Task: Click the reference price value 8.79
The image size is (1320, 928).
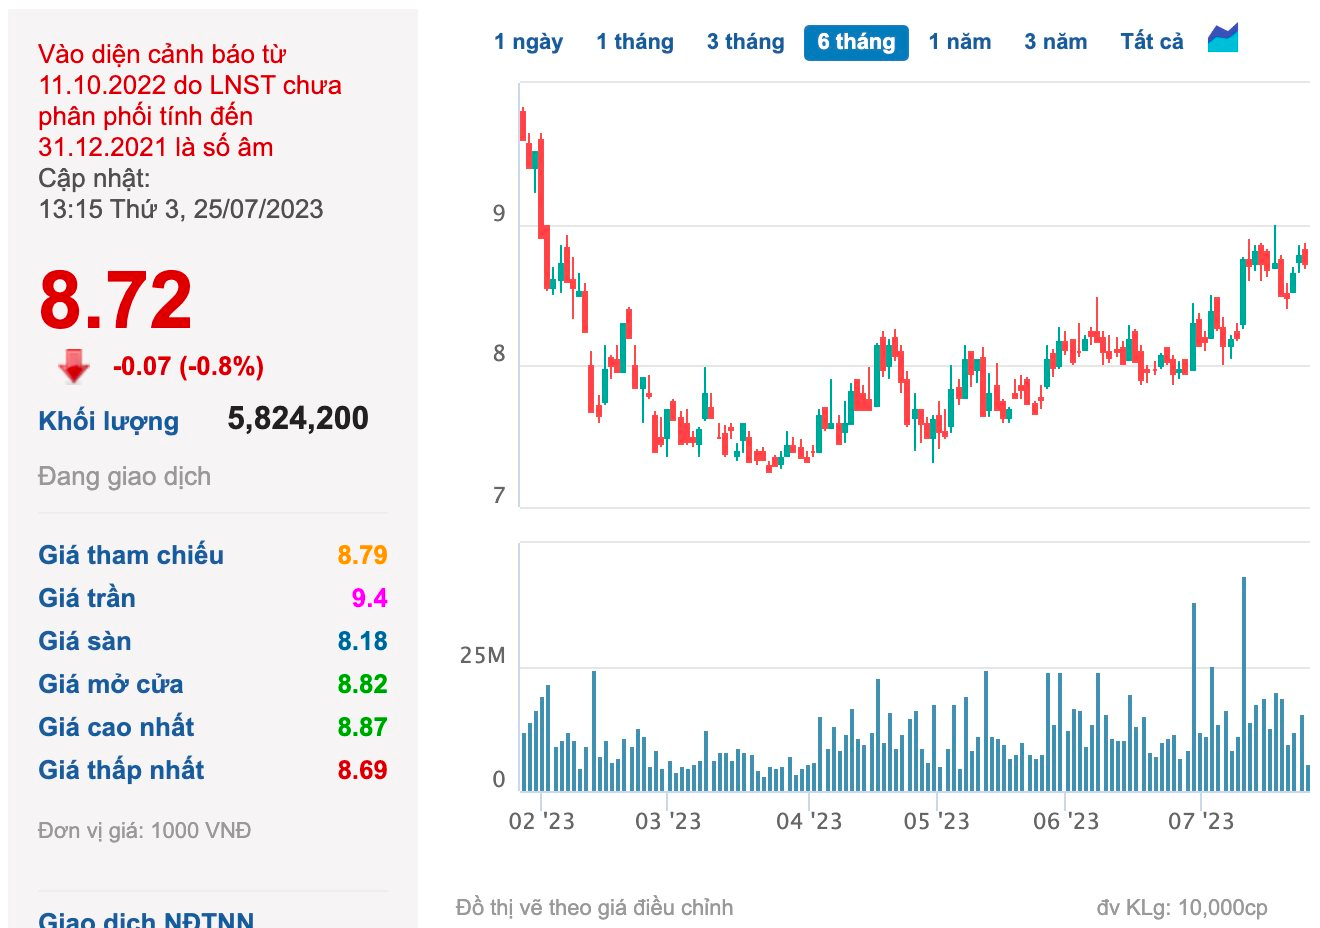Action: click(x=362, y=555)
